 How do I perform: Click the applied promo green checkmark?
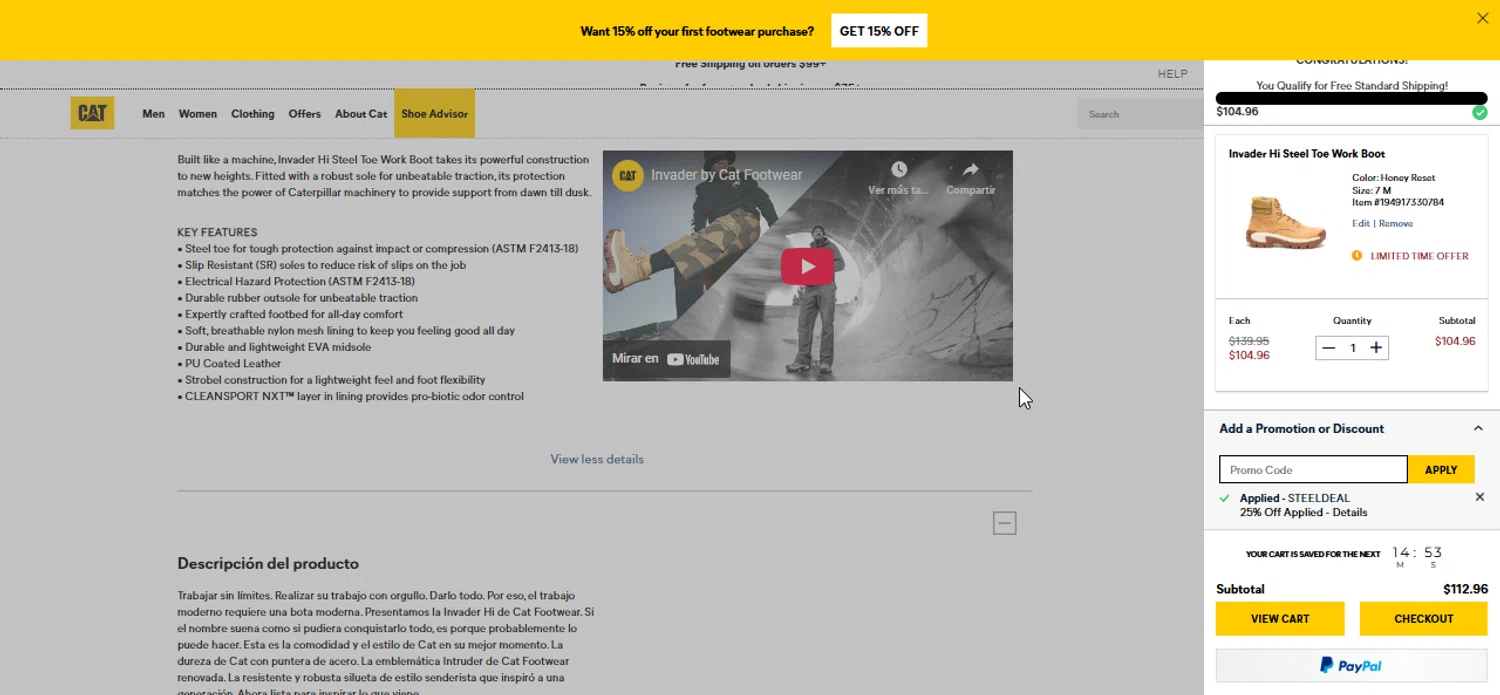tap(1225, 498)
